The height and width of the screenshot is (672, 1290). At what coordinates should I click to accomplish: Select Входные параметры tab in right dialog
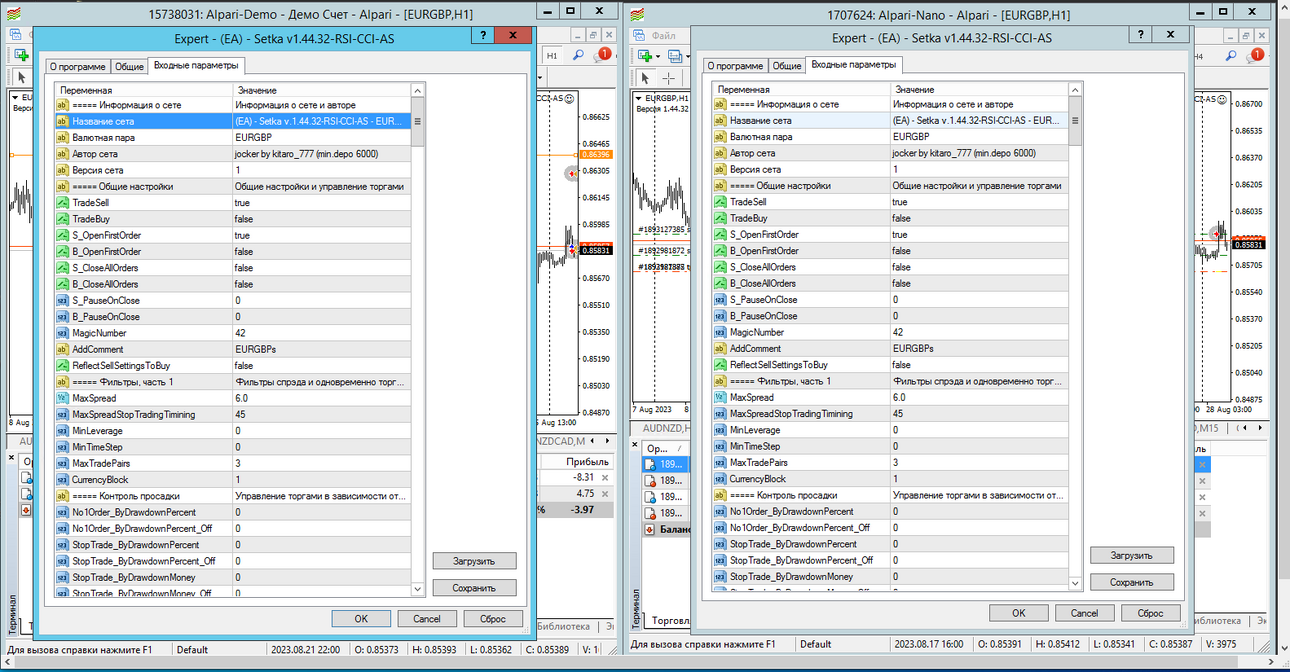click(x=854, y=65)
